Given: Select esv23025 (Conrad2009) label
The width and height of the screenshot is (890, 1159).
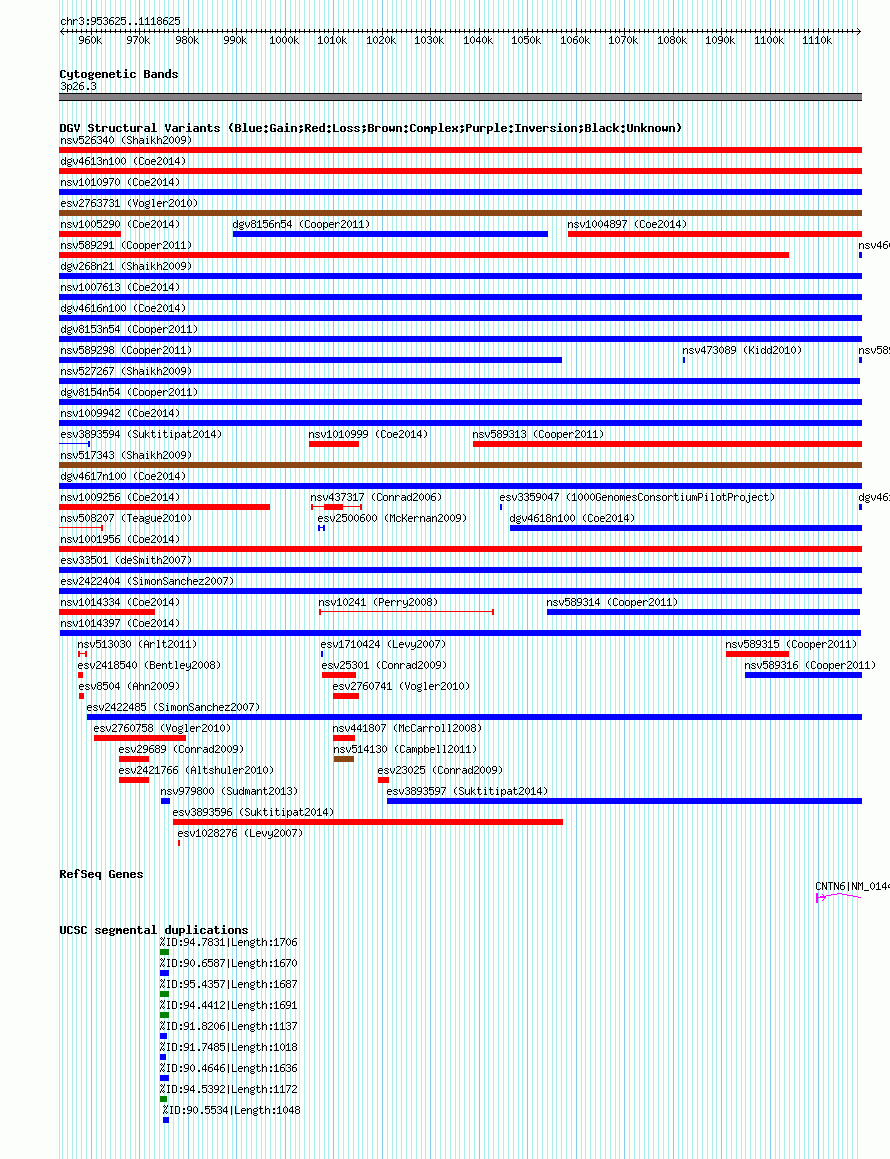Looking at the screenshot, I should tap(440, 770).
